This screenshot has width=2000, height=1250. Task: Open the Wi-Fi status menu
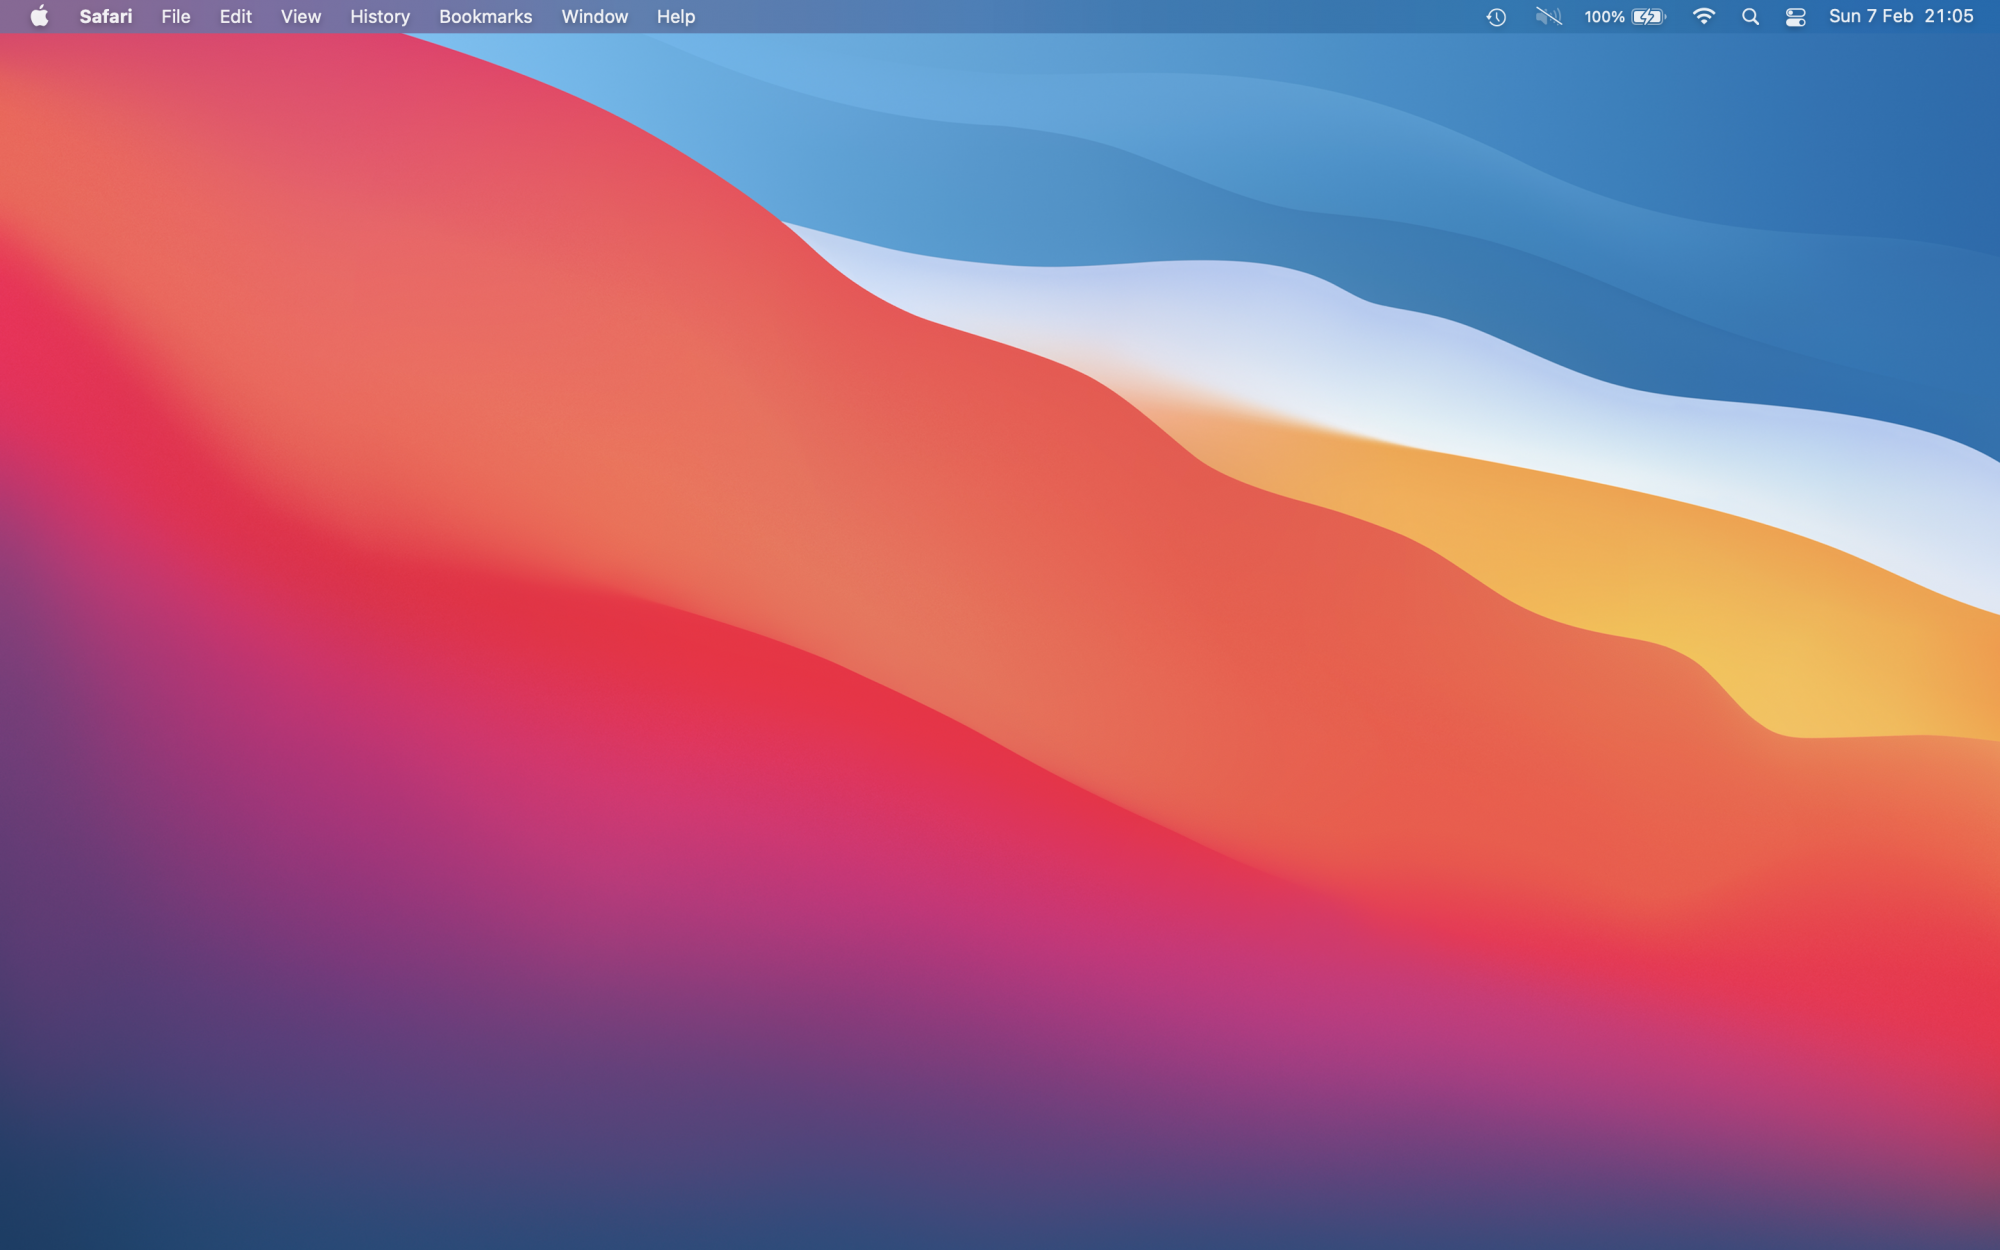tap(1703, 17)
